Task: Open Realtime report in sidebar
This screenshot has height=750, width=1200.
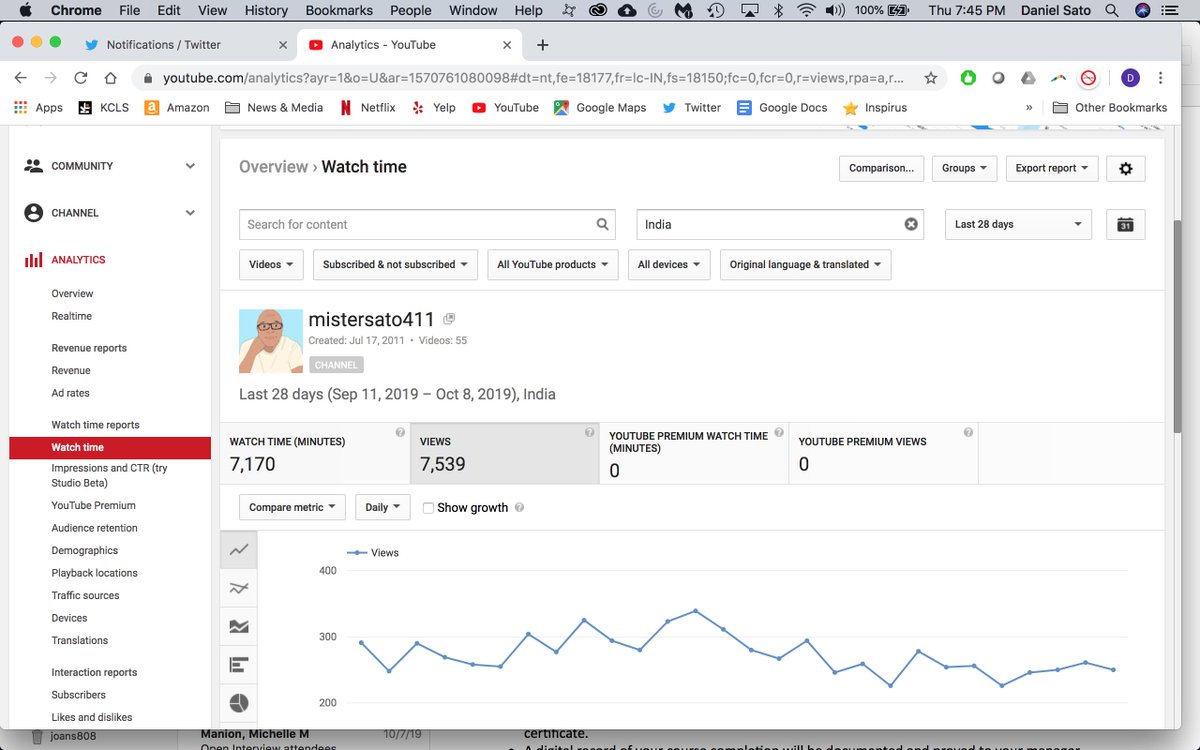Action: coord(71,316)
